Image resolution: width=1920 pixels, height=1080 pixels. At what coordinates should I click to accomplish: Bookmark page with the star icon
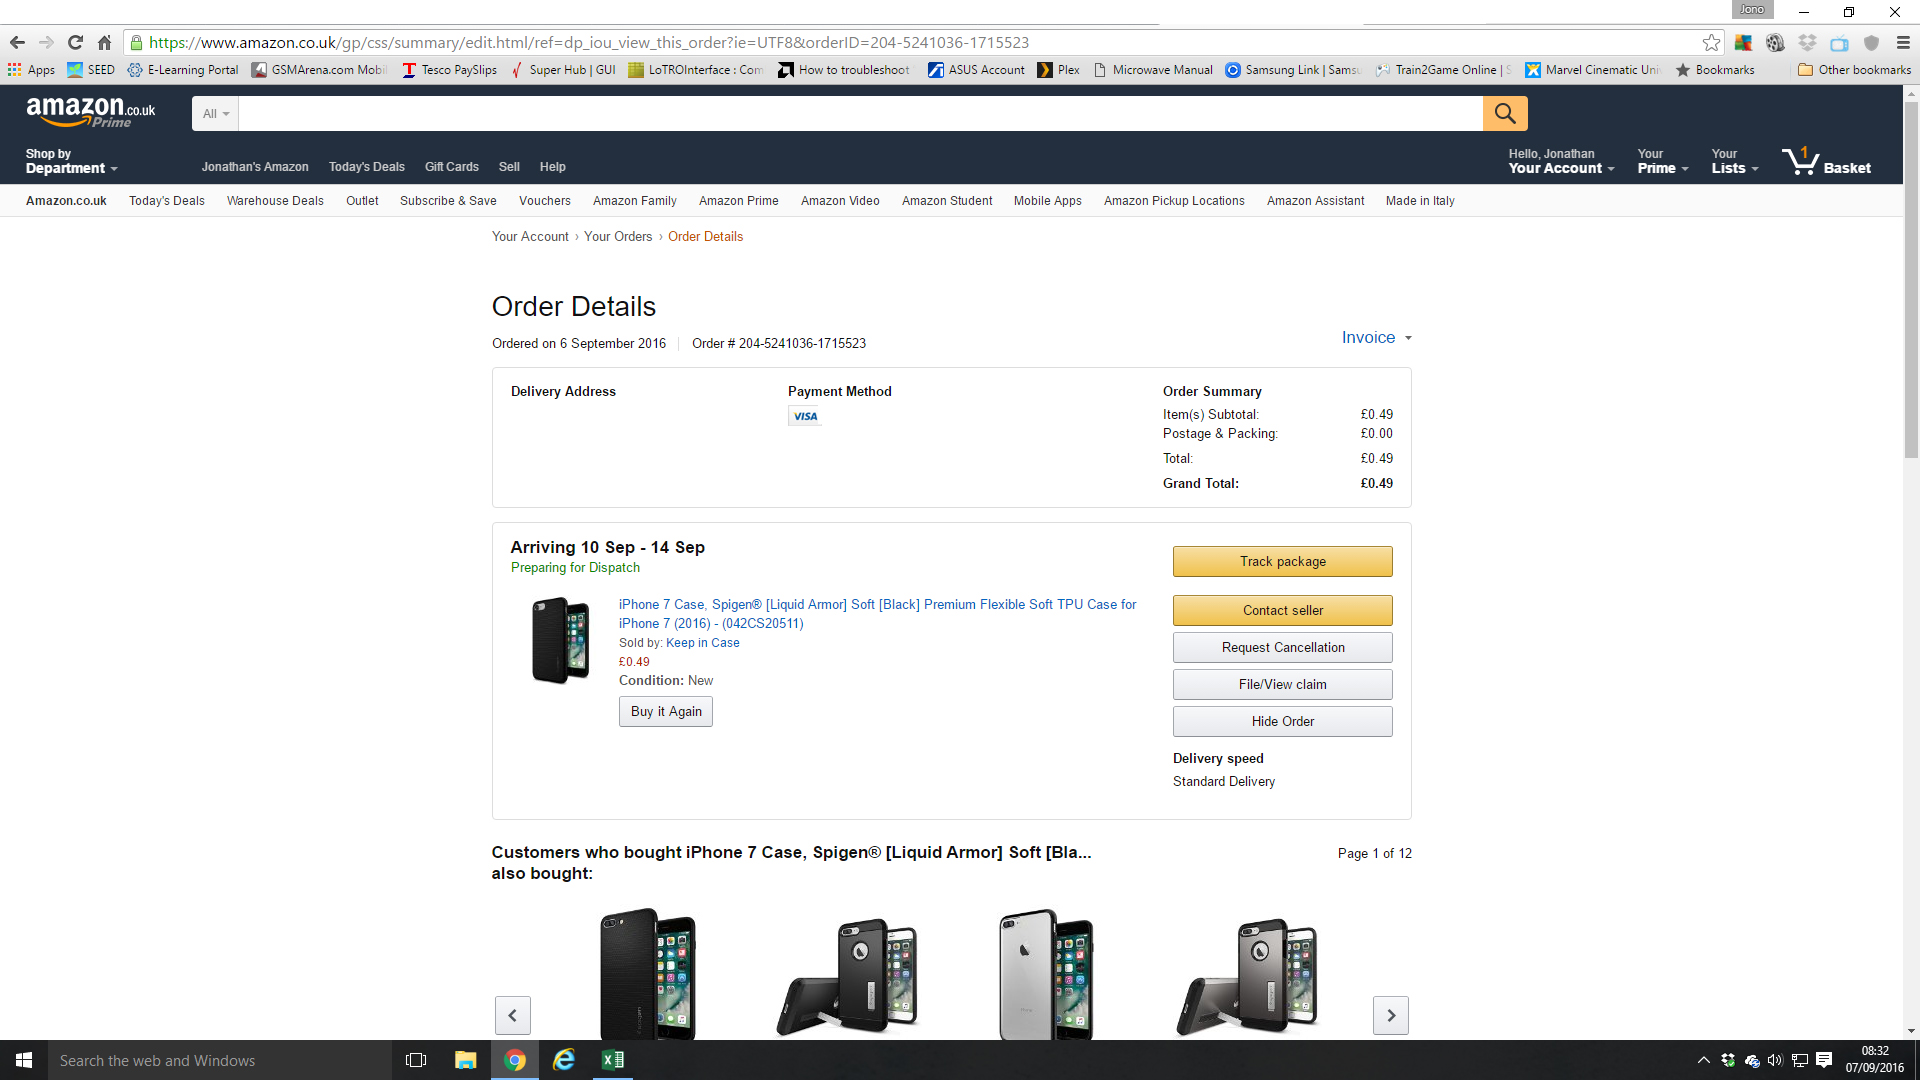[1711, 43]
